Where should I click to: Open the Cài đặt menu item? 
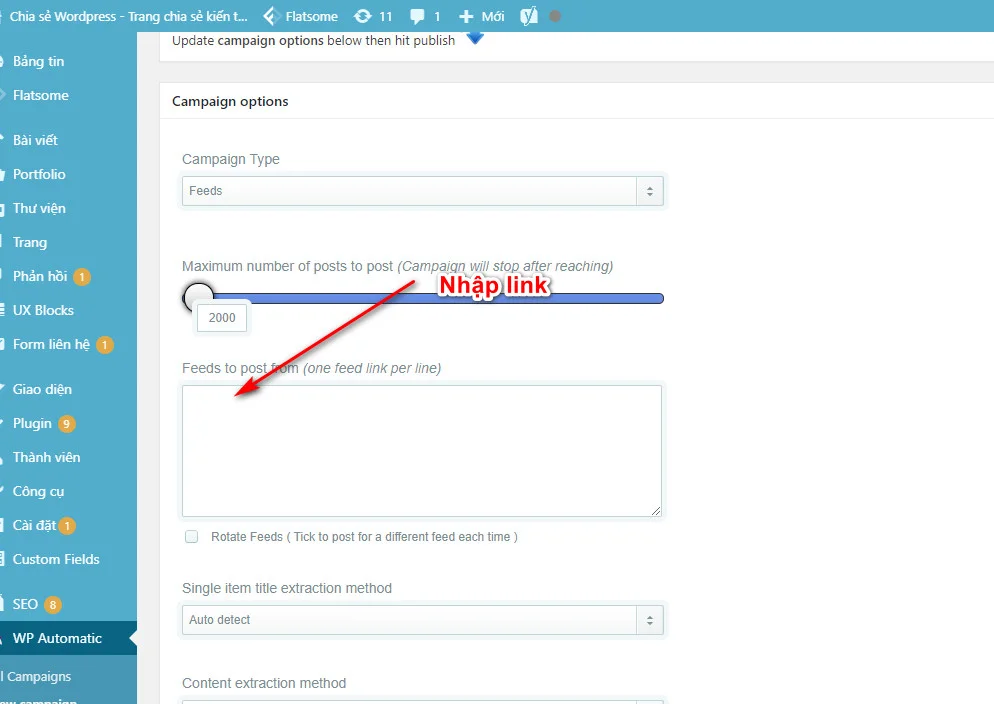click(x=33, y=525)
